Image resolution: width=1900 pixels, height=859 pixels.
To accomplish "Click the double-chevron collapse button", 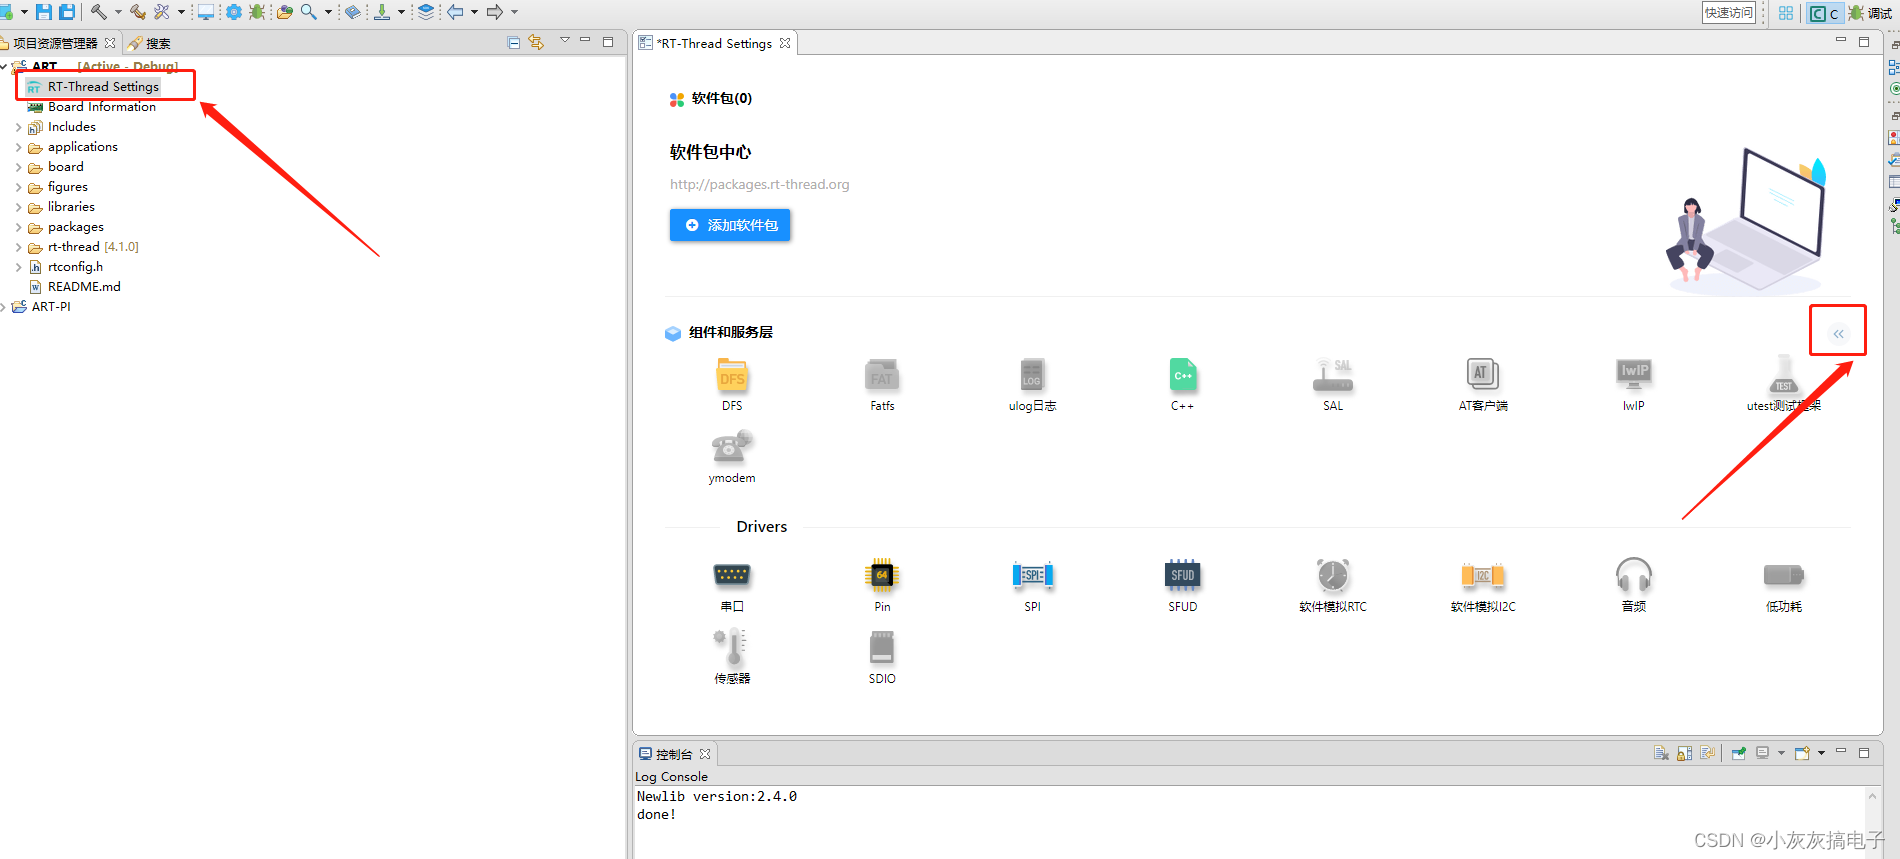I will click(1838, 334).
